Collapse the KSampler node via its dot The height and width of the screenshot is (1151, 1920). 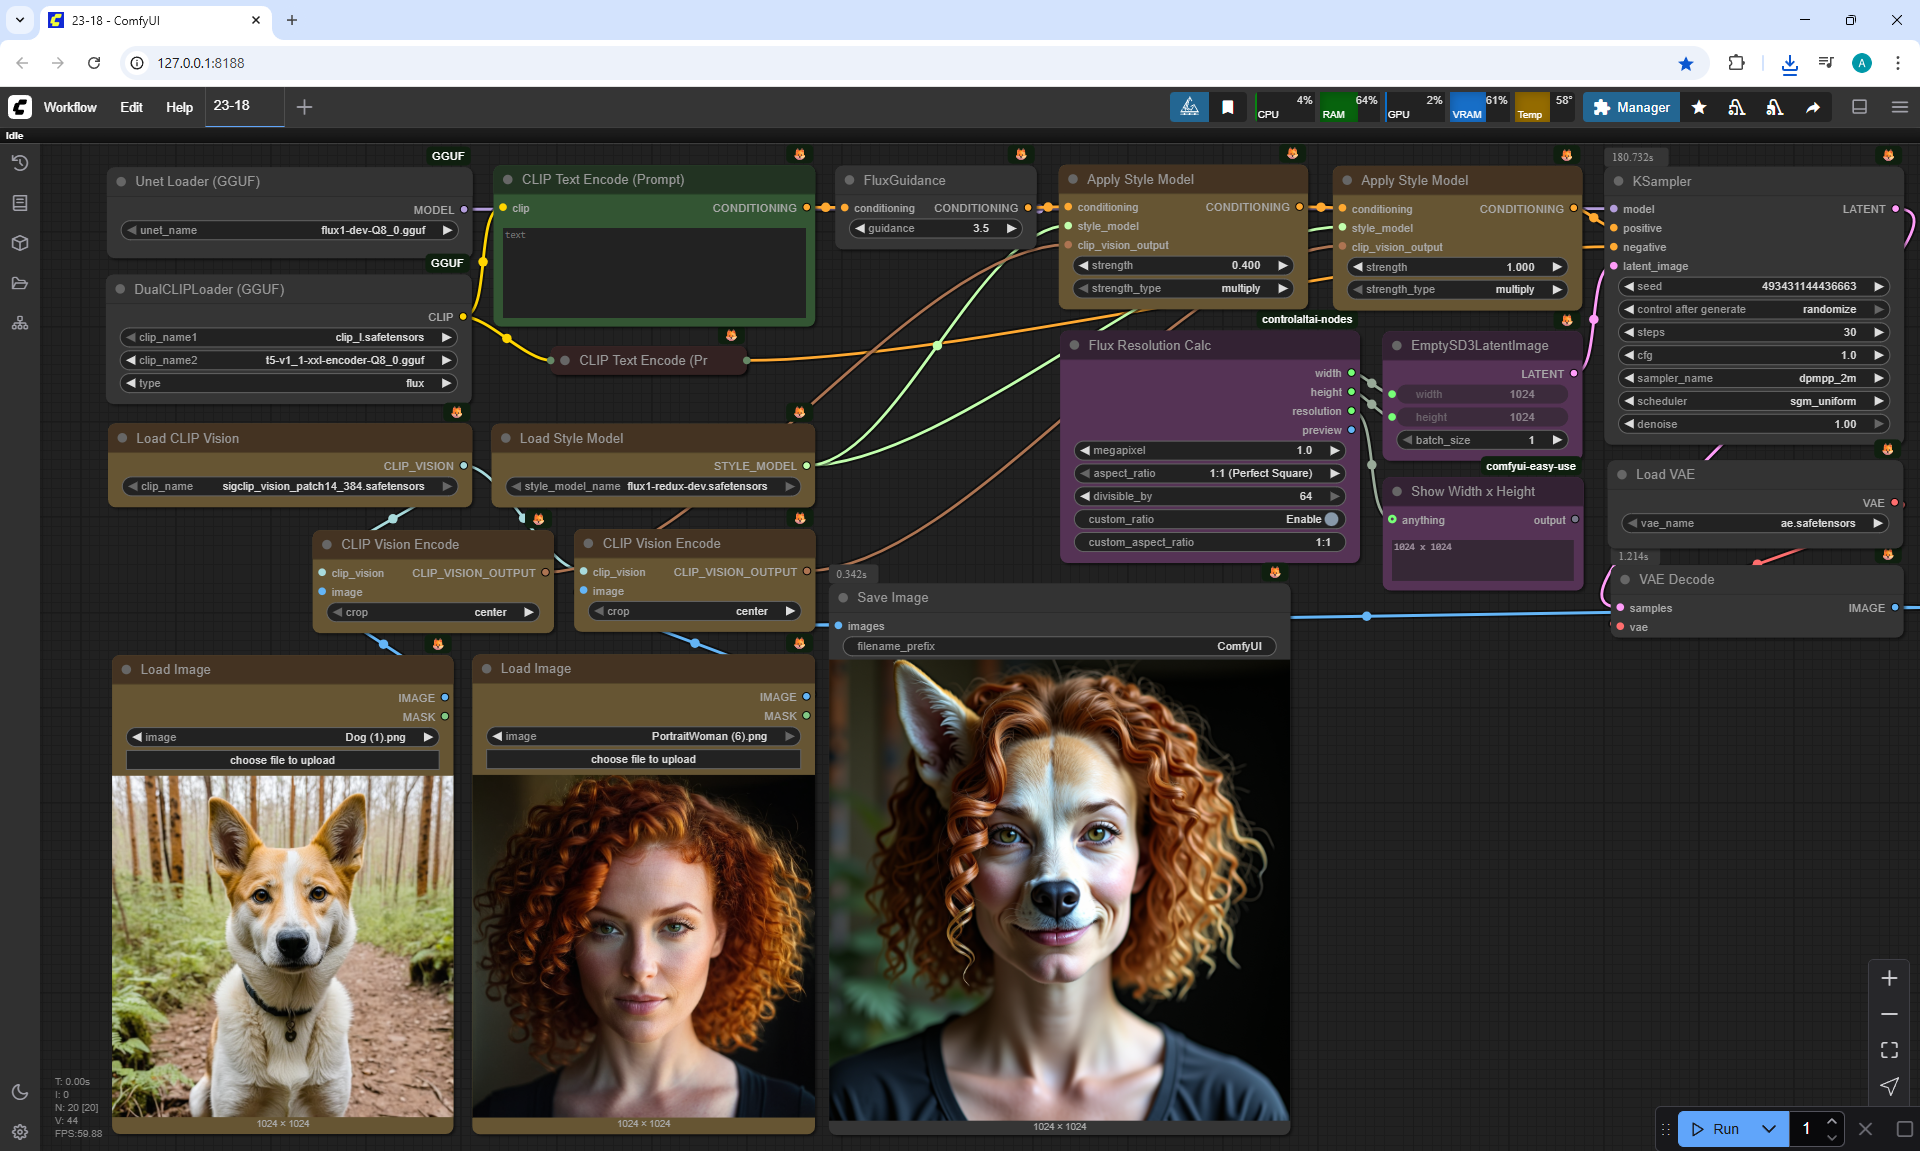[1620, 181]
